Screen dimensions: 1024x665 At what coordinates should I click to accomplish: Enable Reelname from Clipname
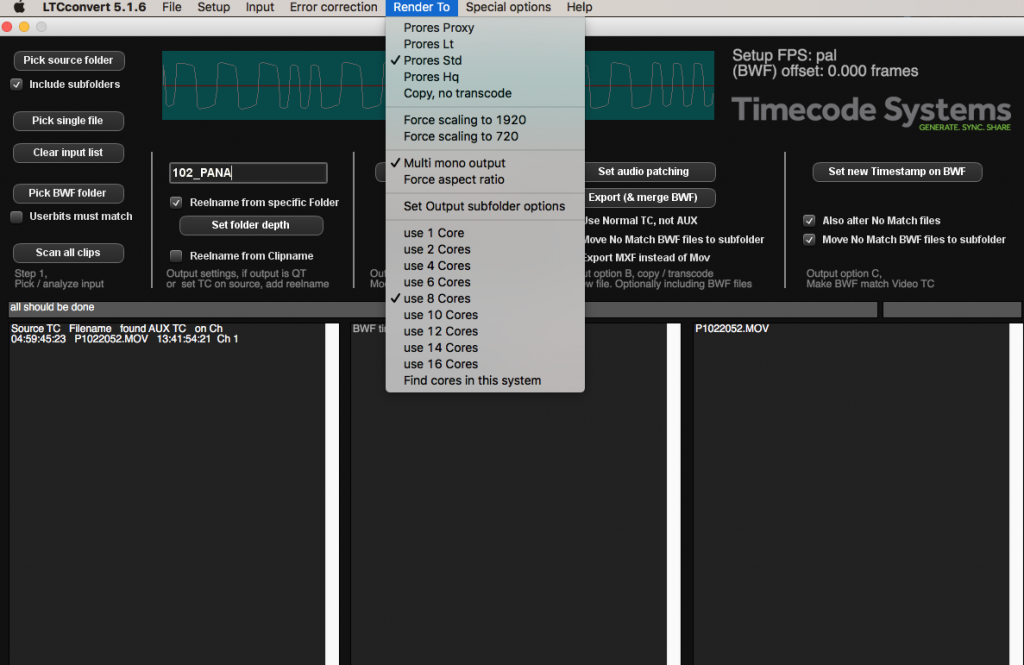[x=176, y=256]
